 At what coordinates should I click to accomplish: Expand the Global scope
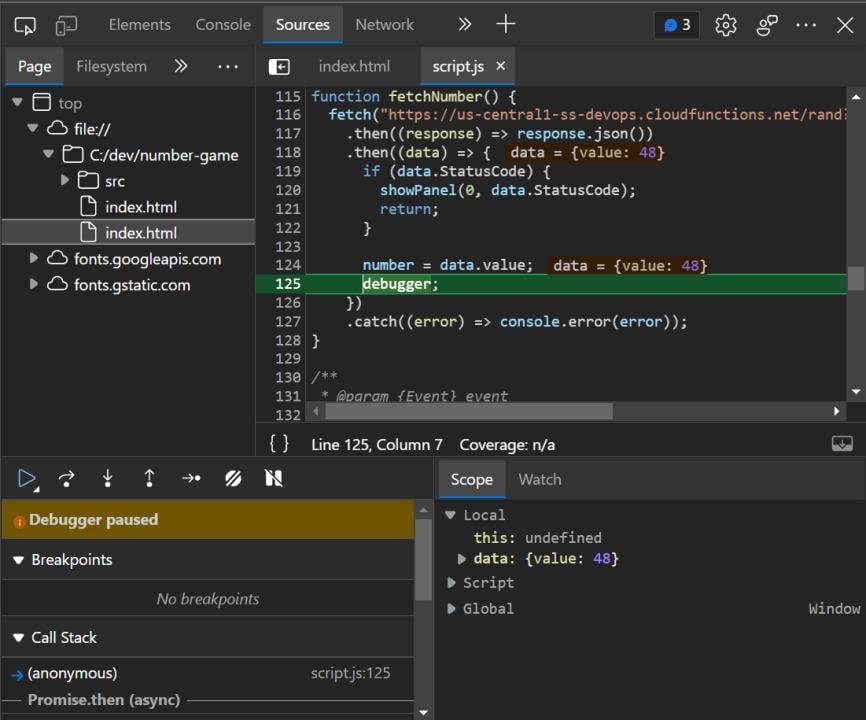tap(451, 608)
